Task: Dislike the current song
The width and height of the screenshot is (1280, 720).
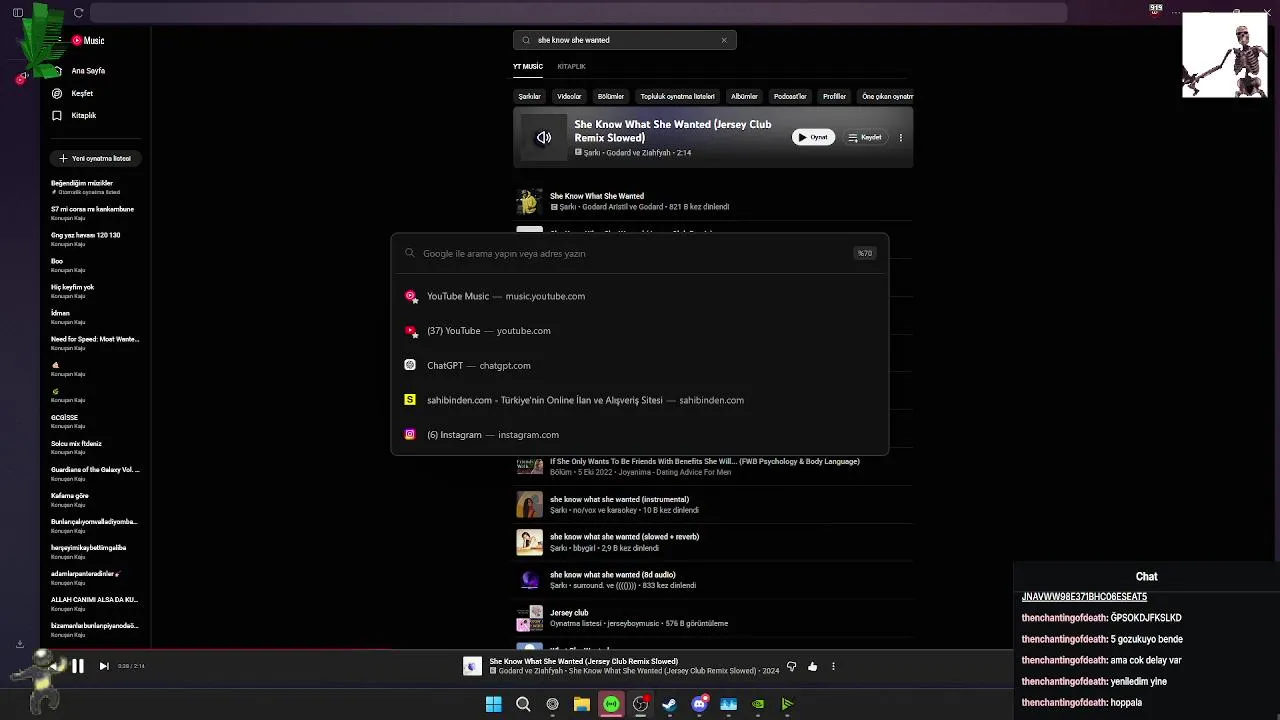Action: [x=791, y=666]
